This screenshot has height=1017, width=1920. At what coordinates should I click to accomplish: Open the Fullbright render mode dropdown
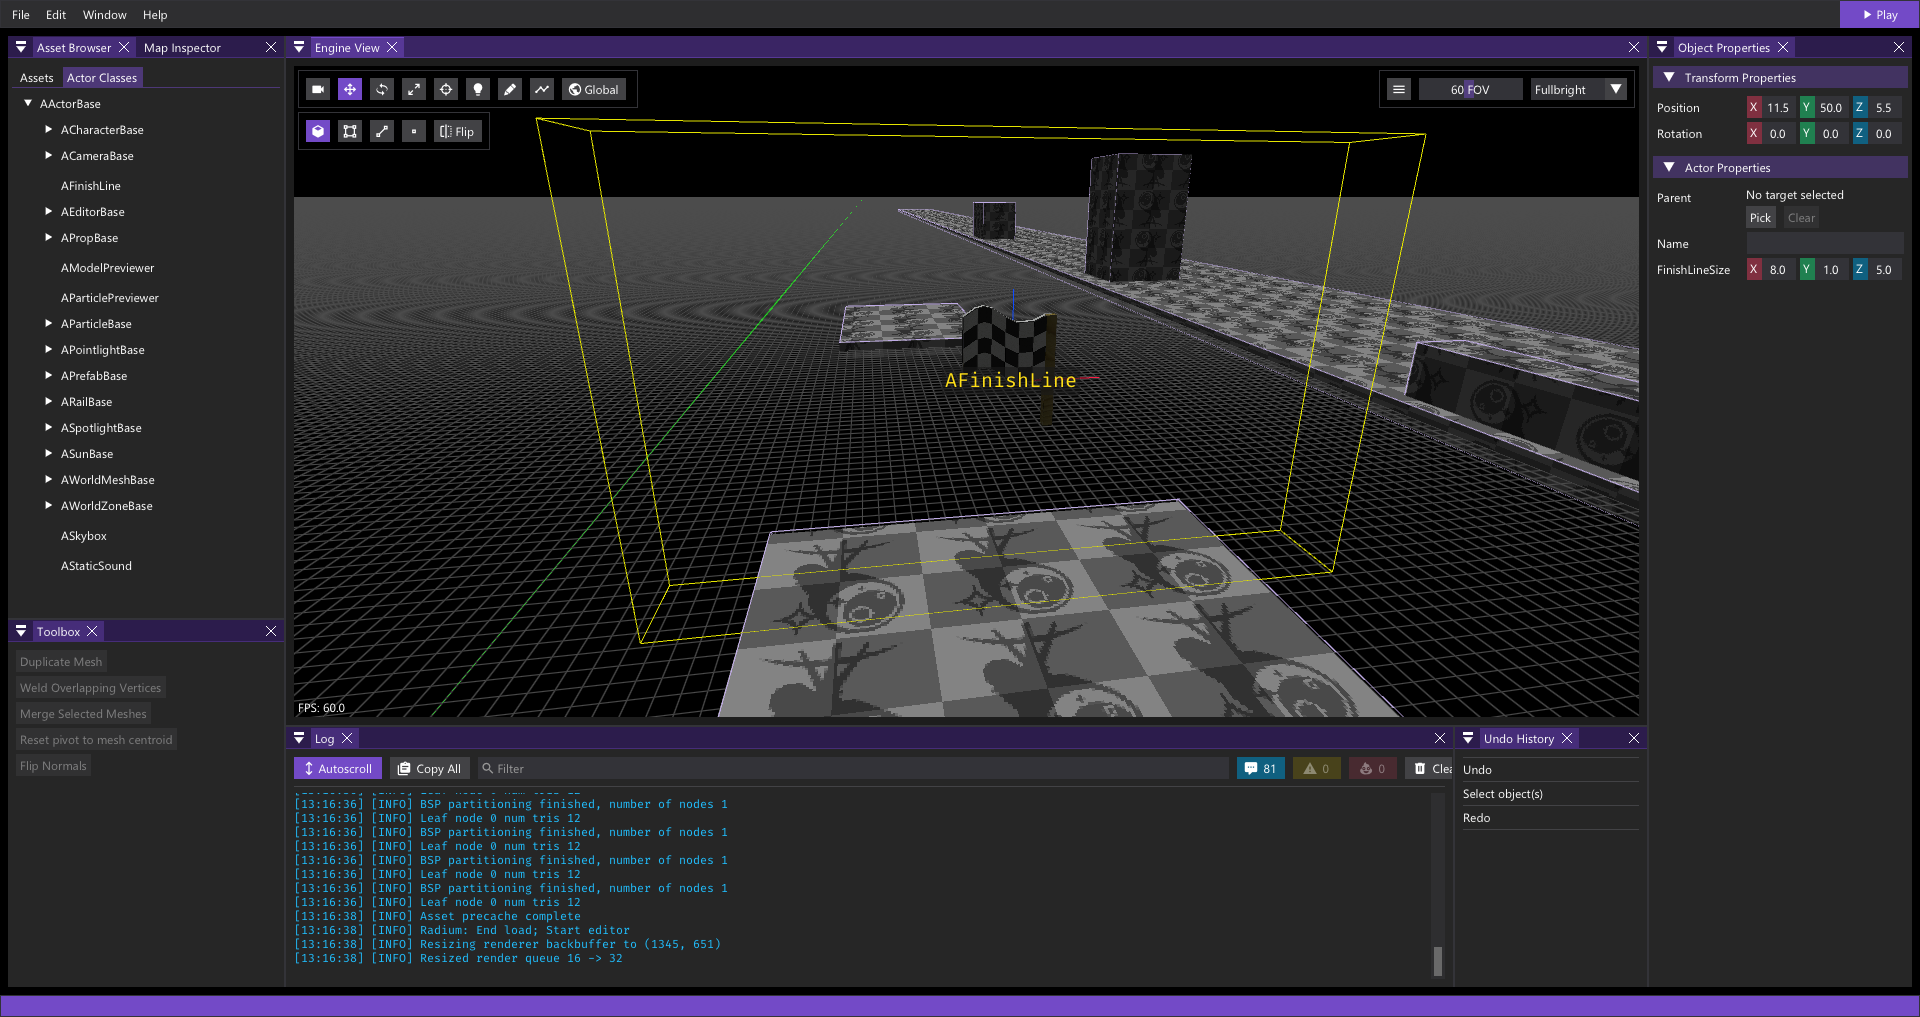tap(1579, 90)
